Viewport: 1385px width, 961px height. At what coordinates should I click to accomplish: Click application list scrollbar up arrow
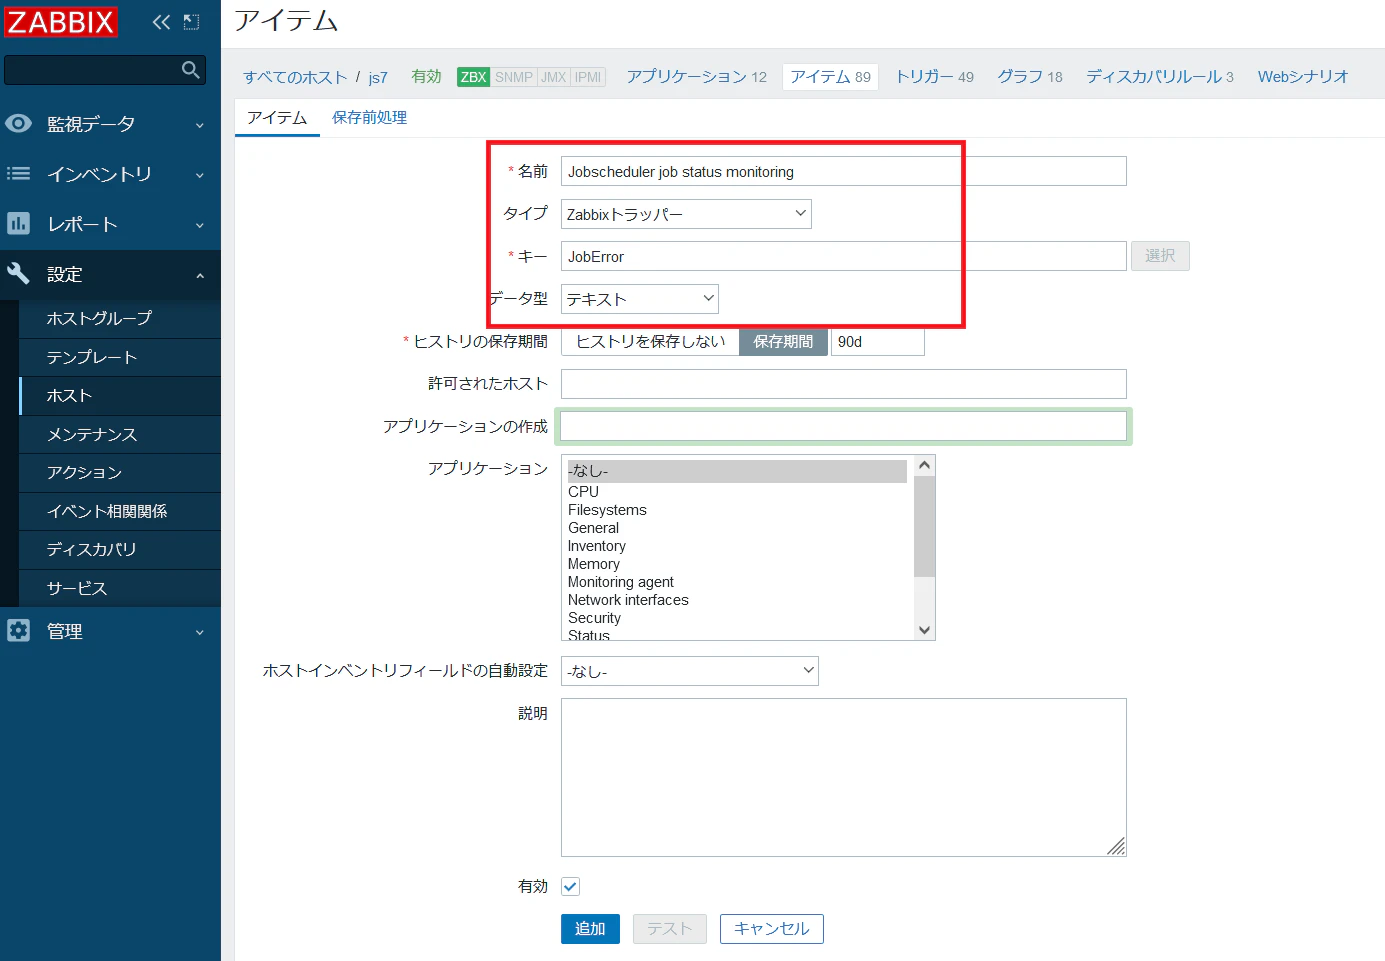925,465
